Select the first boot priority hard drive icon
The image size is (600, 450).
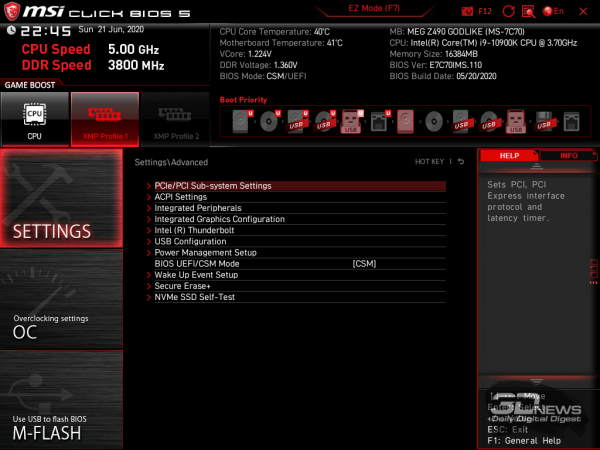pos(241,122)
